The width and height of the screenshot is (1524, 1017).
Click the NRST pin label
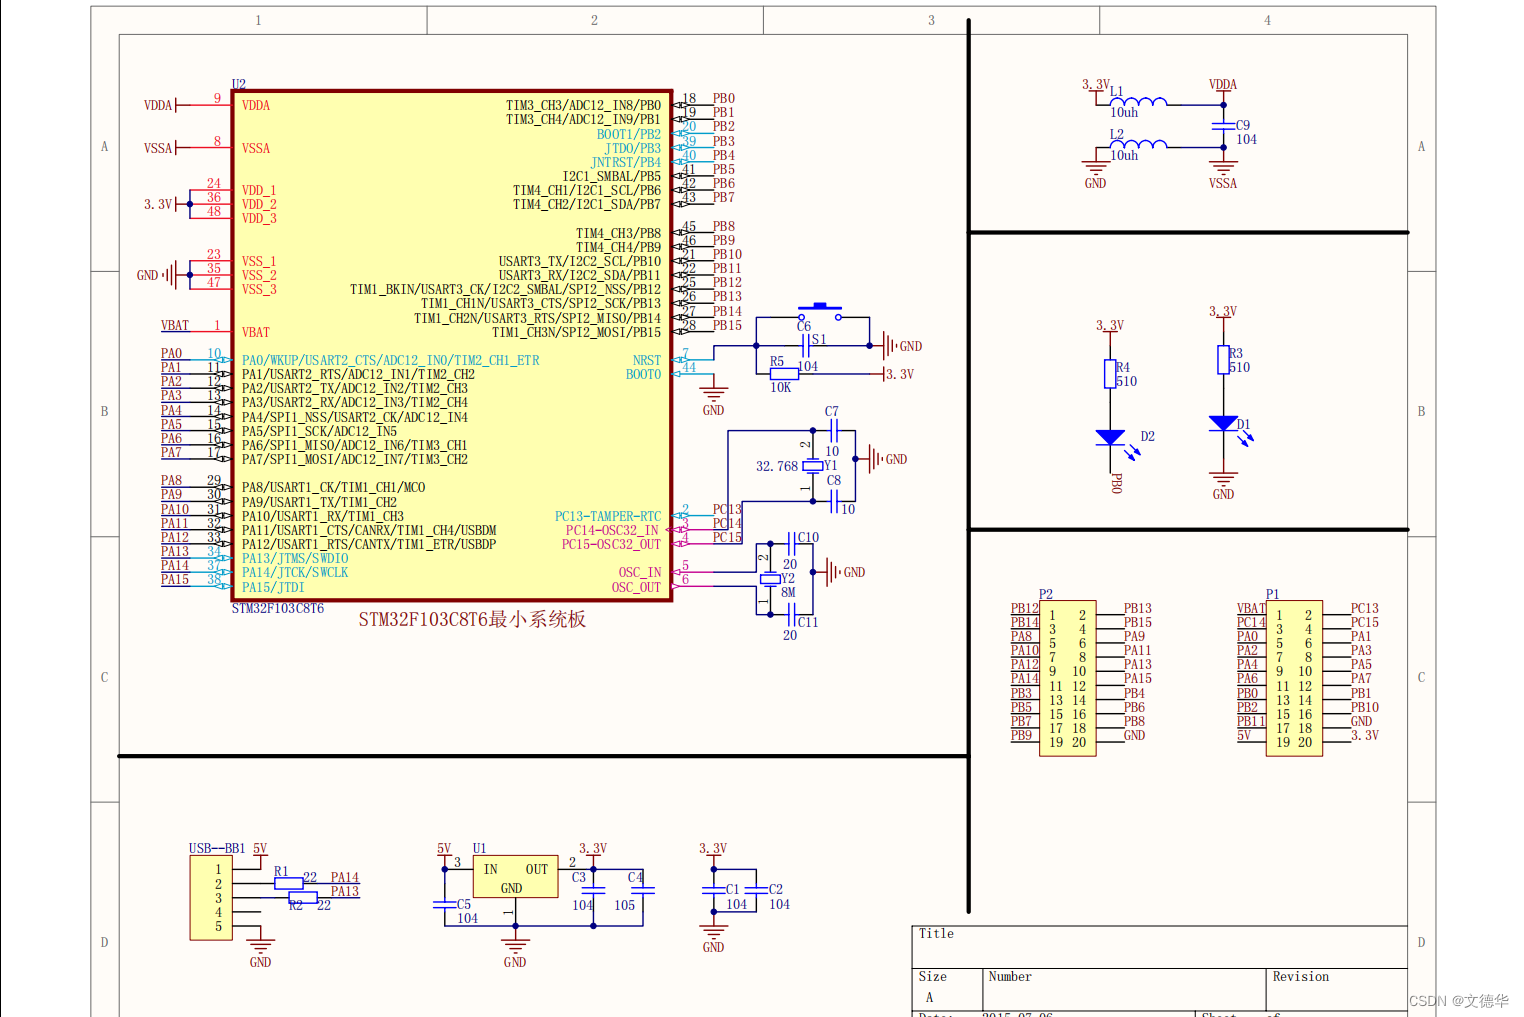click(647, 360)
